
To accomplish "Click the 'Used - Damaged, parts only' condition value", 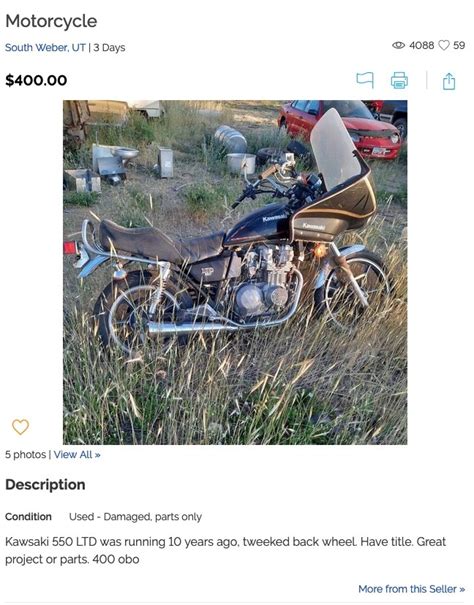I will point(135,517).
